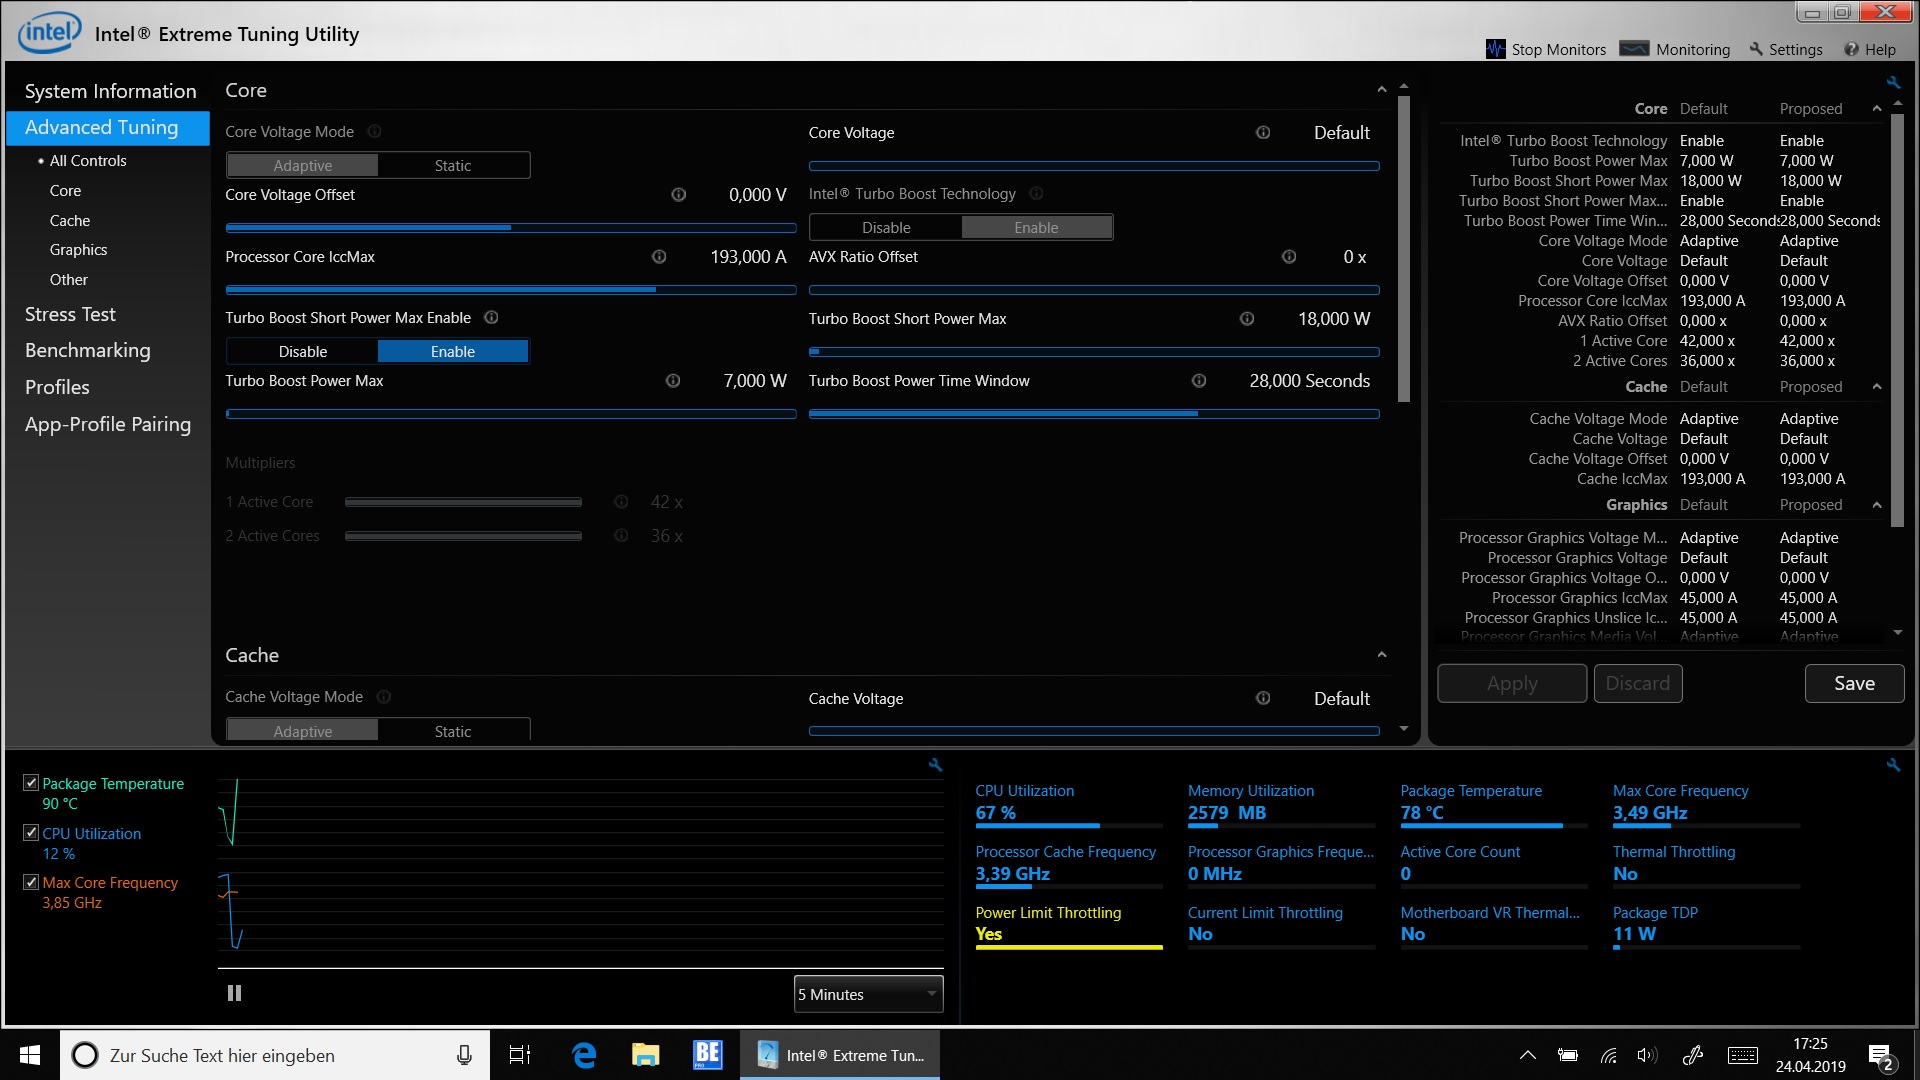This screenshot has width=1920, height=1080.
Task: Open System Information section
Action: point(110,91)
